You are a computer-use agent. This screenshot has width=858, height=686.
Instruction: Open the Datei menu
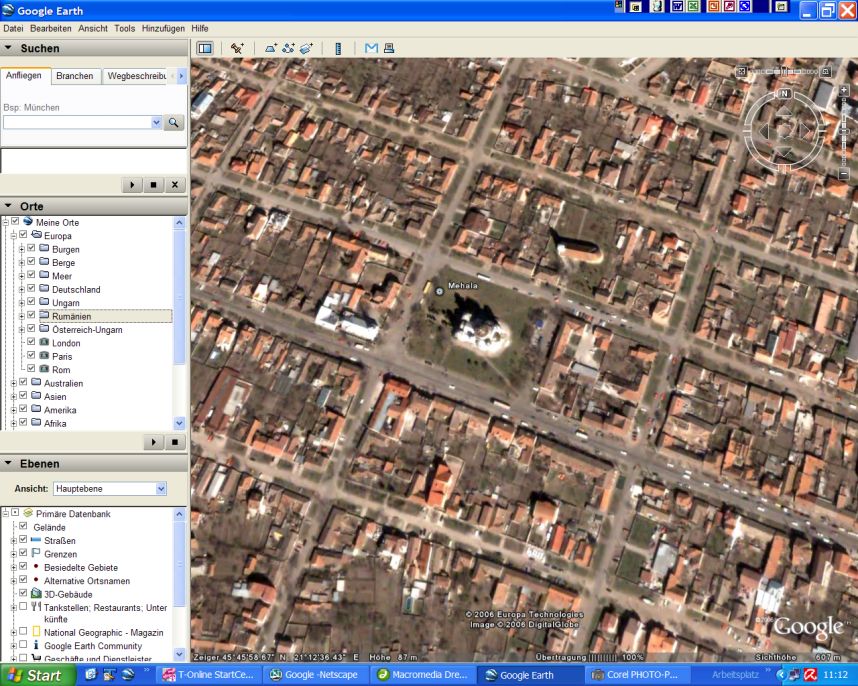[13, 28]
